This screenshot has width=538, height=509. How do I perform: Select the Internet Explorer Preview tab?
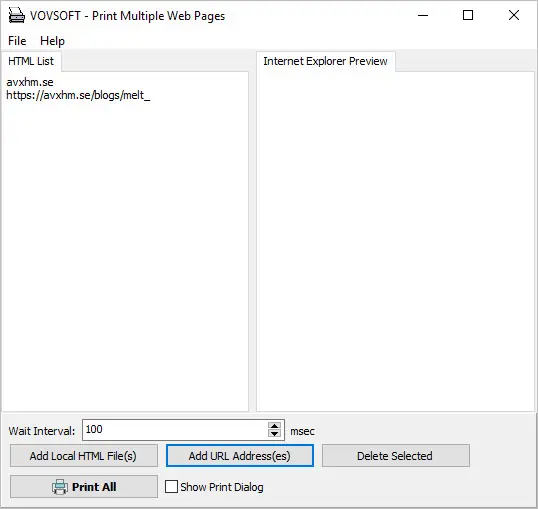pyautogui.click(x=325, y=61)
